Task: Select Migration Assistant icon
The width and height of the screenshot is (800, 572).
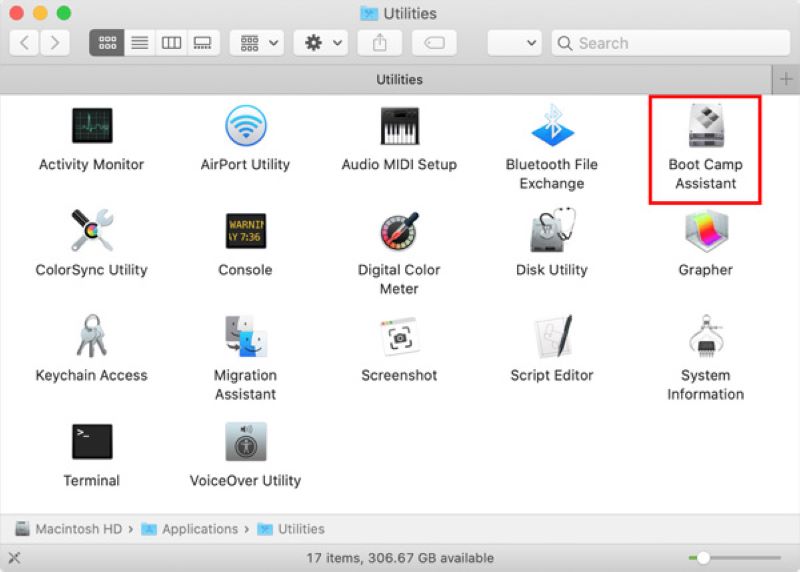Action: 246,336
